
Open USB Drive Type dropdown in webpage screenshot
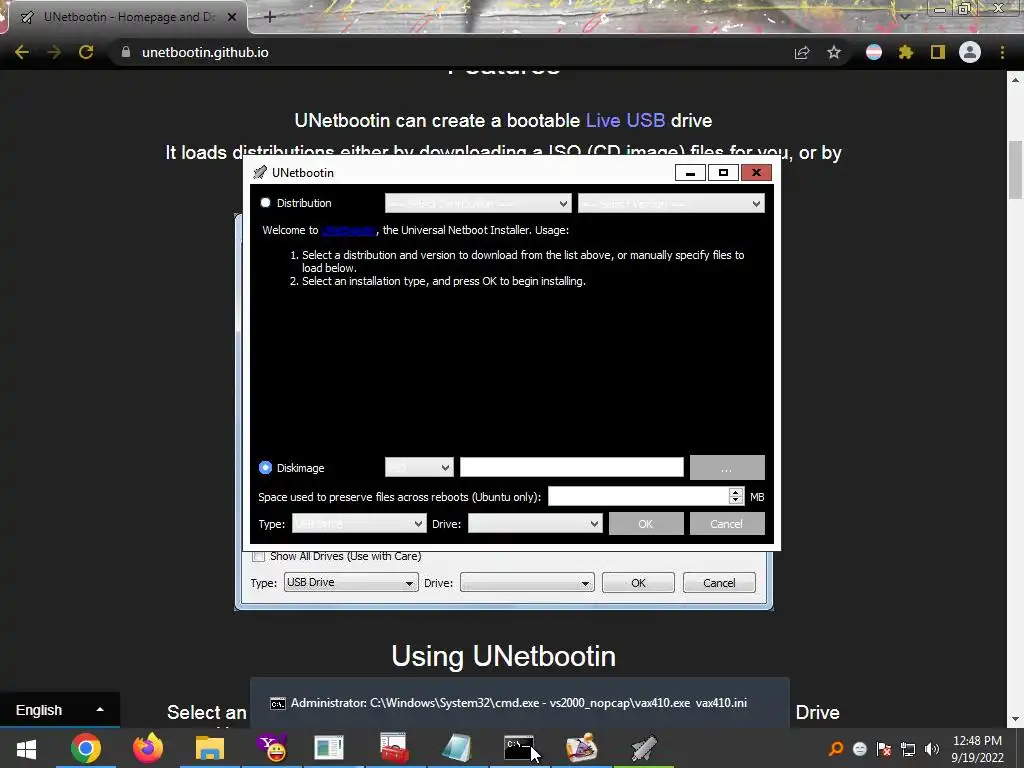tap(351, 583)
